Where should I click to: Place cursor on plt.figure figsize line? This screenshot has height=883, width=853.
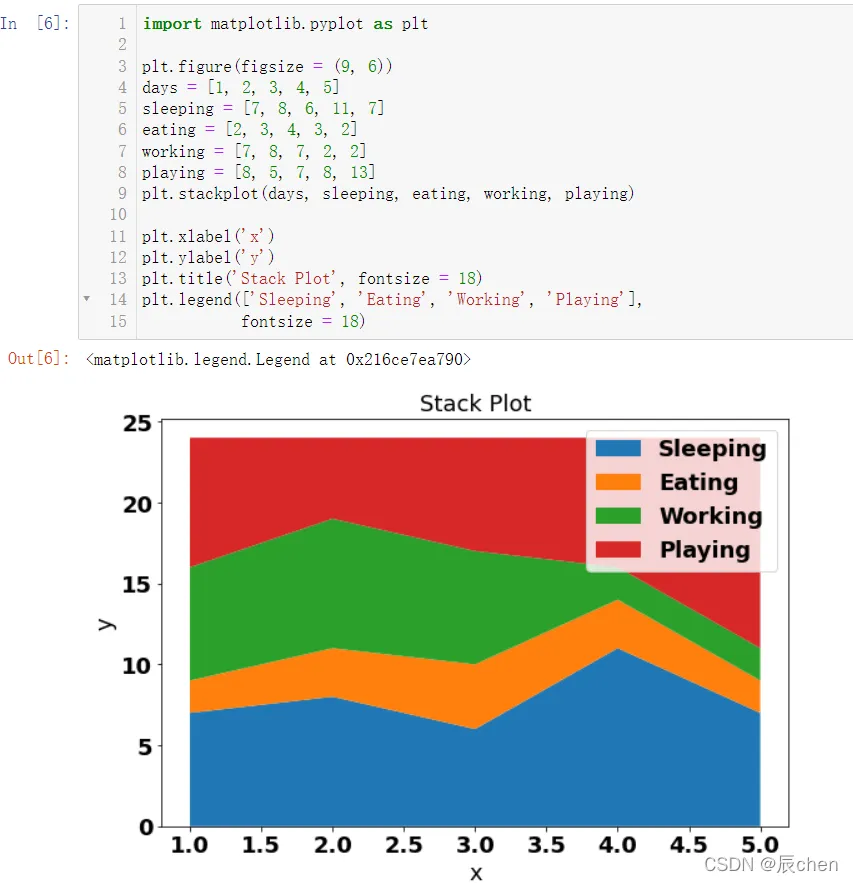tap(267, 66)
